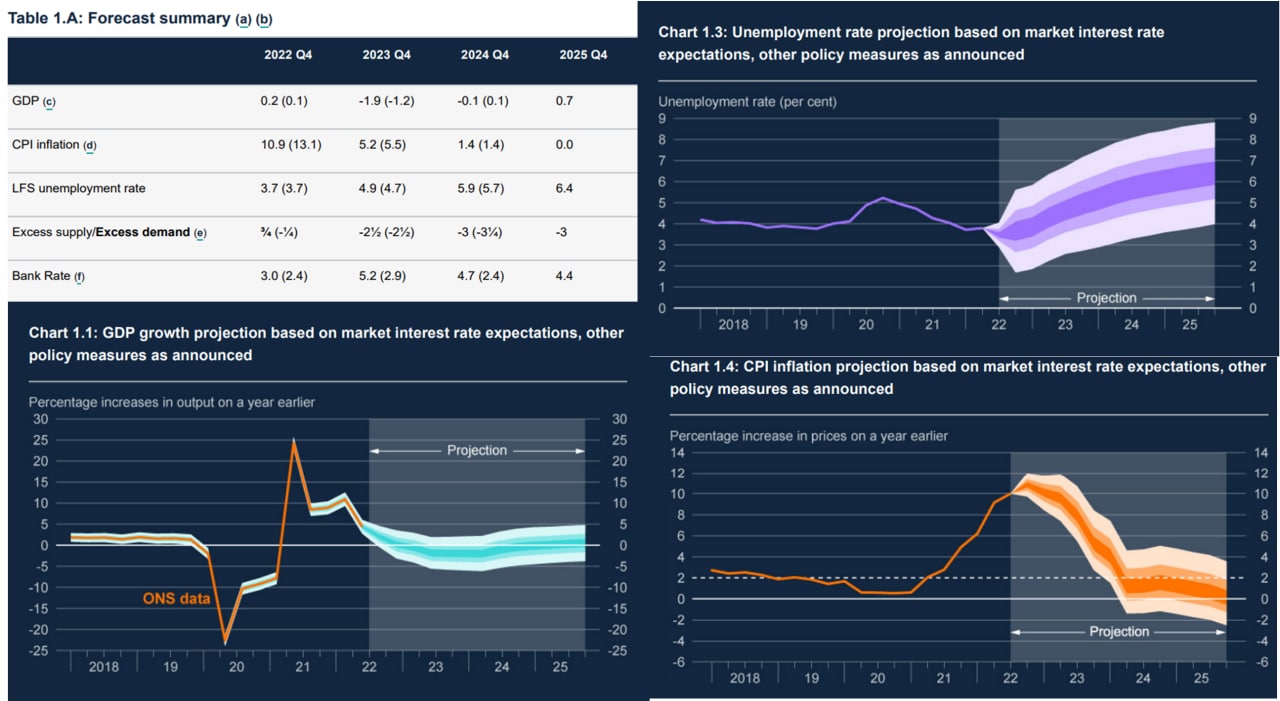Screen dimensions: 1280x701
Task: Open footnote (a) in Table 1.A title
Action: click(x=243, y=19)
